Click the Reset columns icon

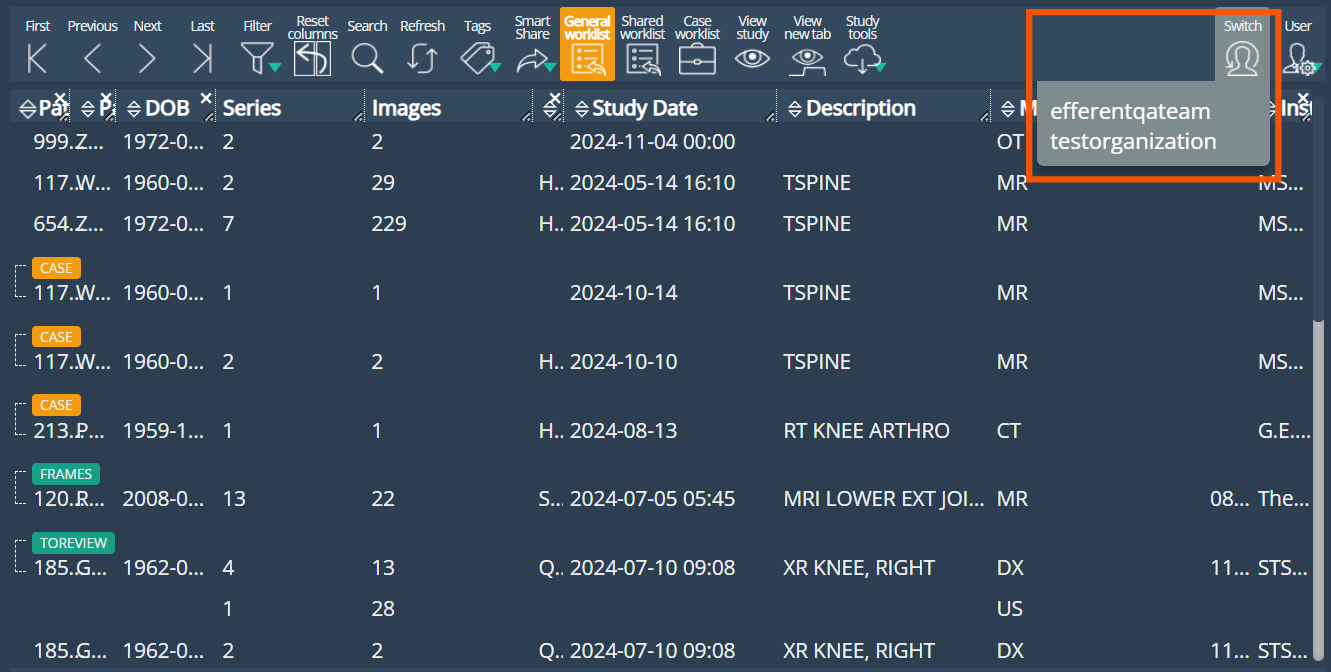(312, 59)
